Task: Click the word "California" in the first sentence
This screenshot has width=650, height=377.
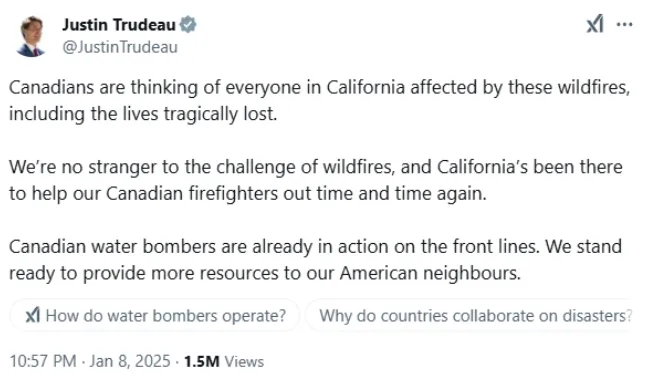Action: pos(366,87)
